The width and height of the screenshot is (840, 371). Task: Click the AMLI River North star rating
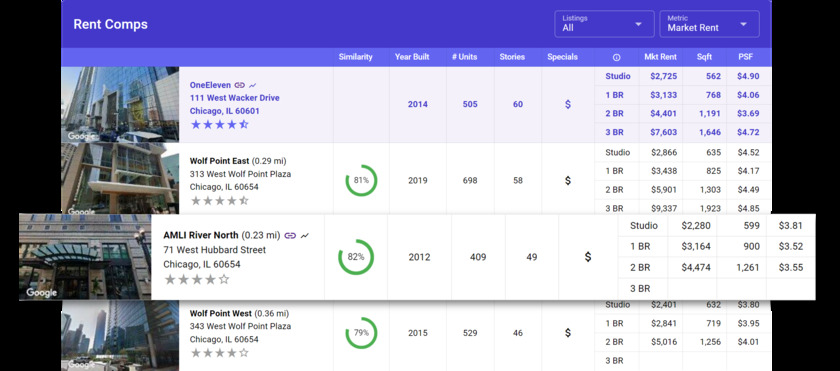(x=197, y=279)
